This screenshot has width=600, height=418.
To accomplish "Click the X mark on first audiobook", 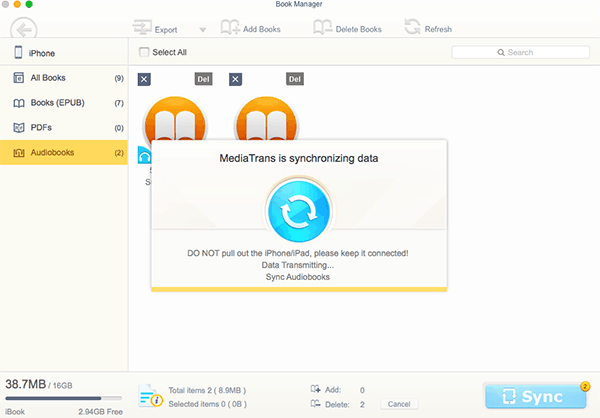I will pyautogui.click(x=144, y=79).
